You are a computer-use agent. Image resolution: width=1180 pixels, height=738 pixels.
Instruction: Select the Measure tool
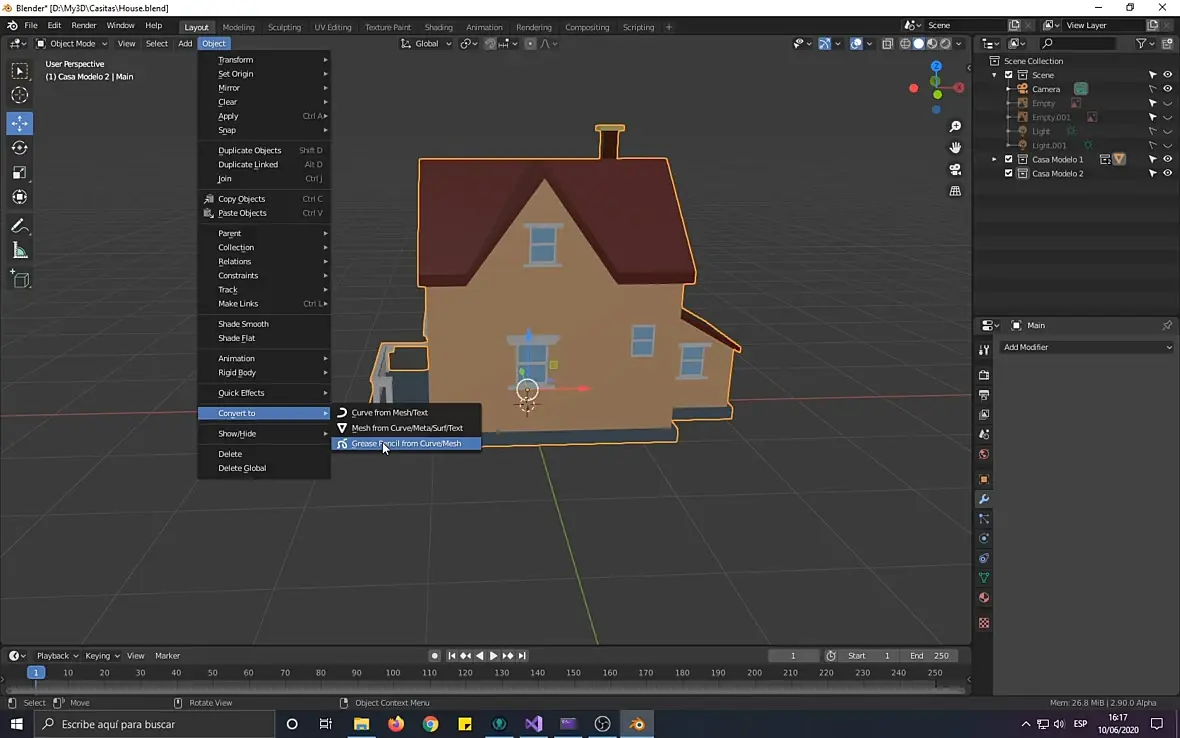[20, 251]
